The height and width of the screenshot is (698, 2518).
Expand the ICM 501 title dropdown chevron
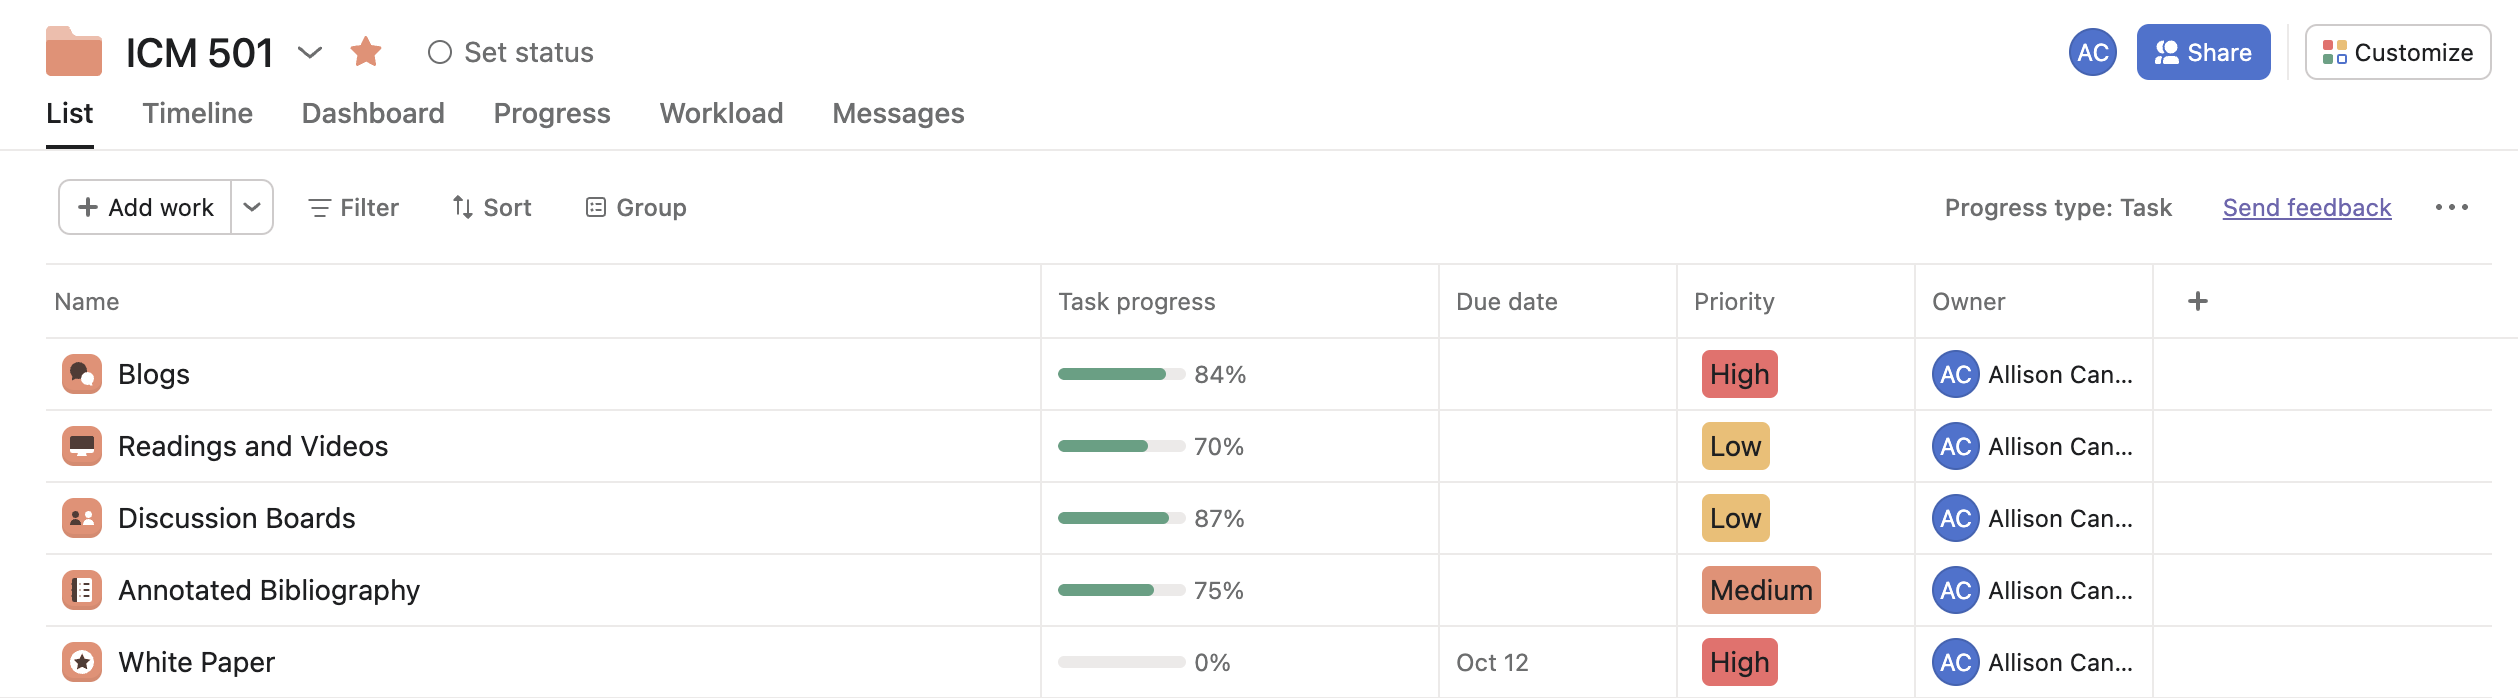tap(310, 52)
